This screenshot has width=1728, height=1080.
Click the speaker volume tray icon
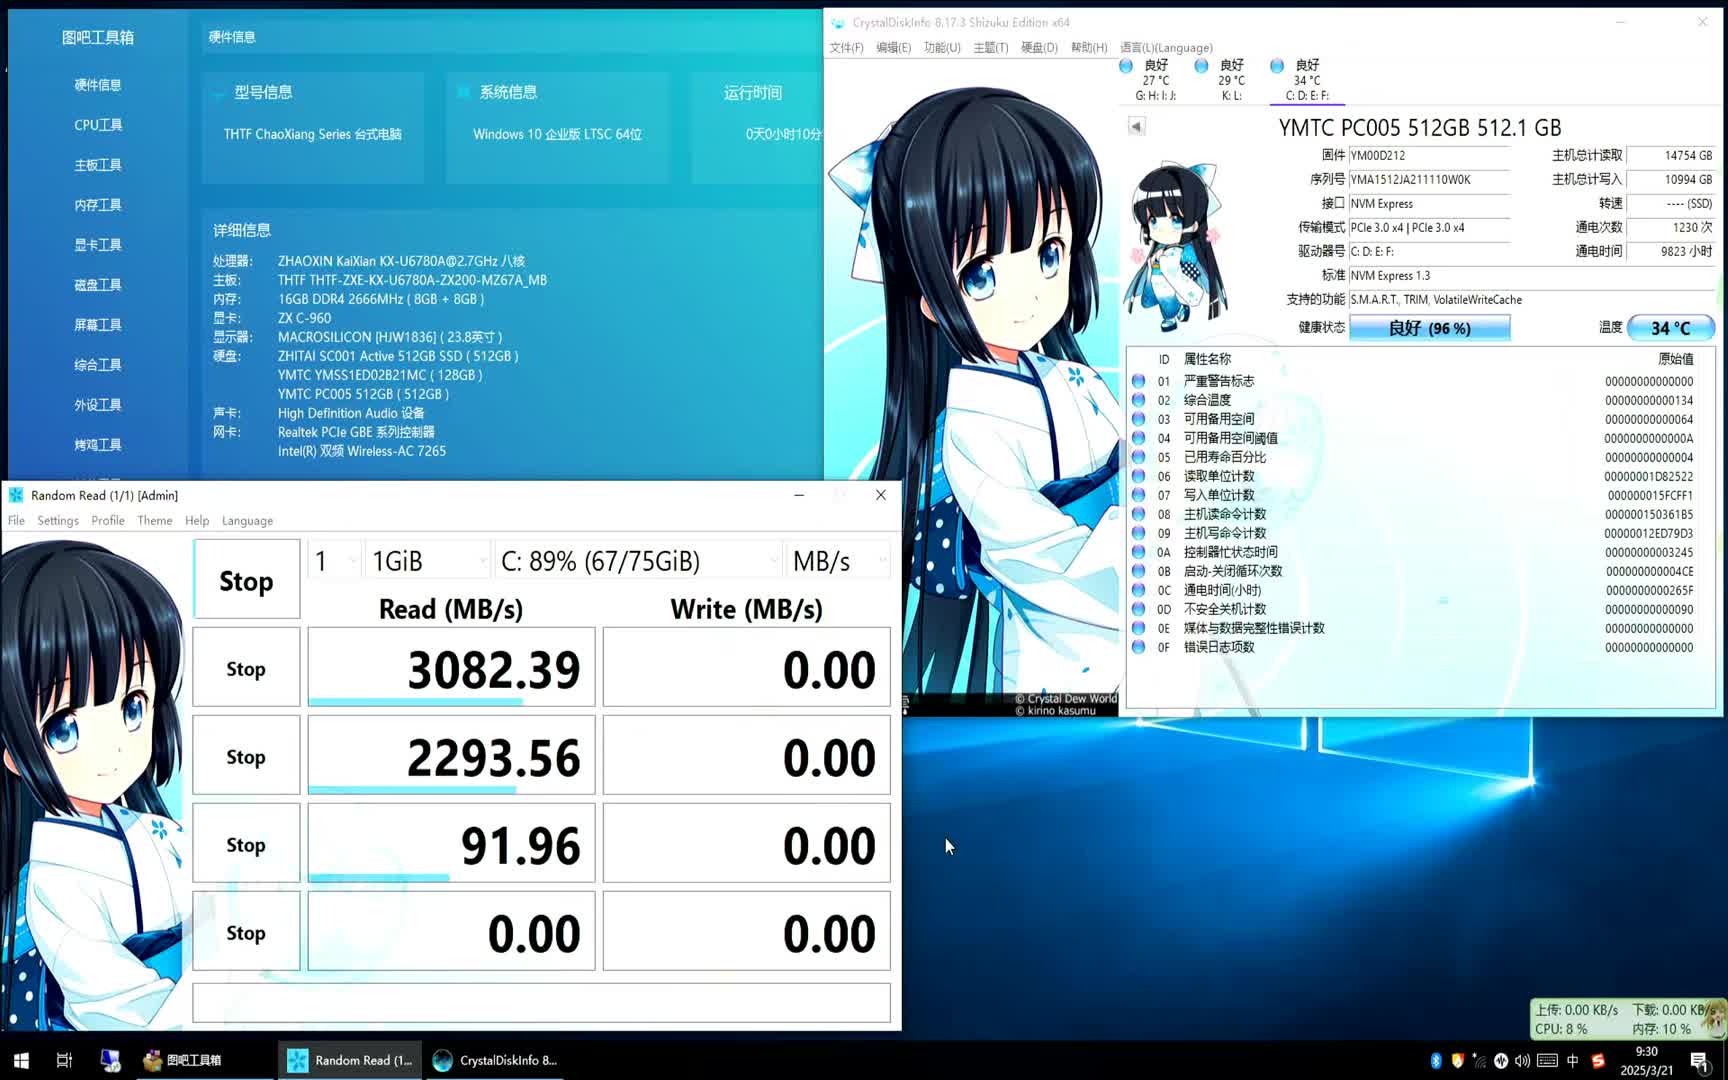(1523, 1060)
